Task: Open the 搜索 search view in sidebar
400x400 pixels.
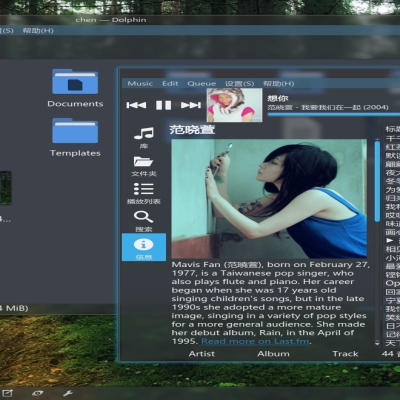Action: (x=144, y=221)
